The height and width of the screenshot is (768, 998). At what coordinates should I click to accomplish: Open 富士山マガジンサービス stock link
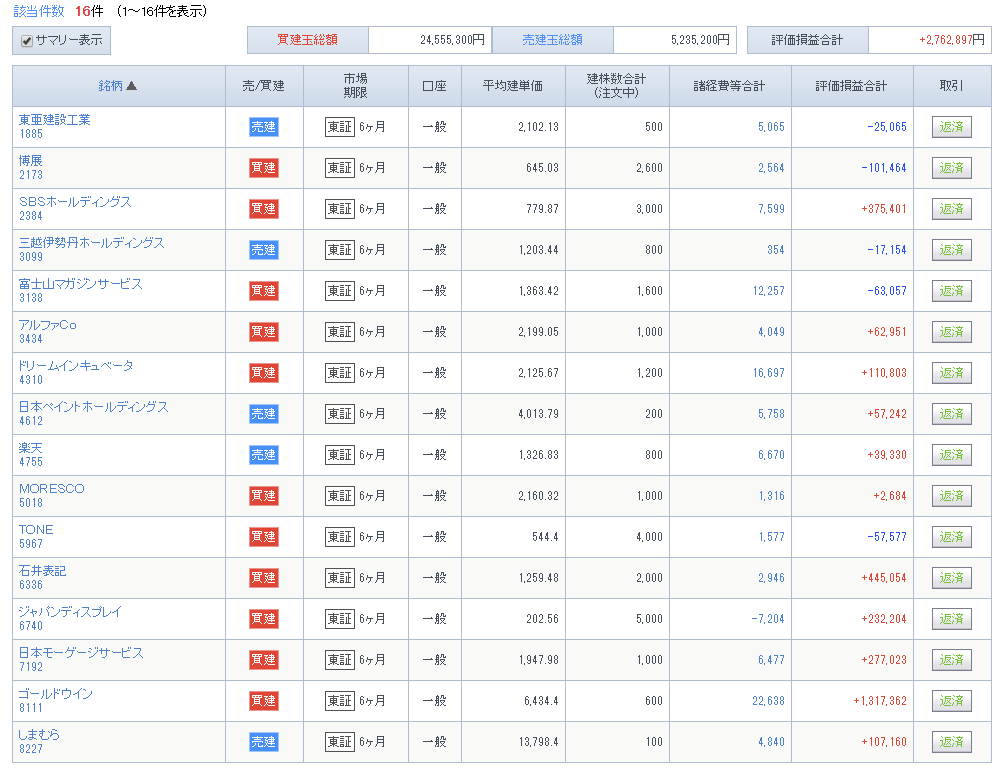[81, 284]
